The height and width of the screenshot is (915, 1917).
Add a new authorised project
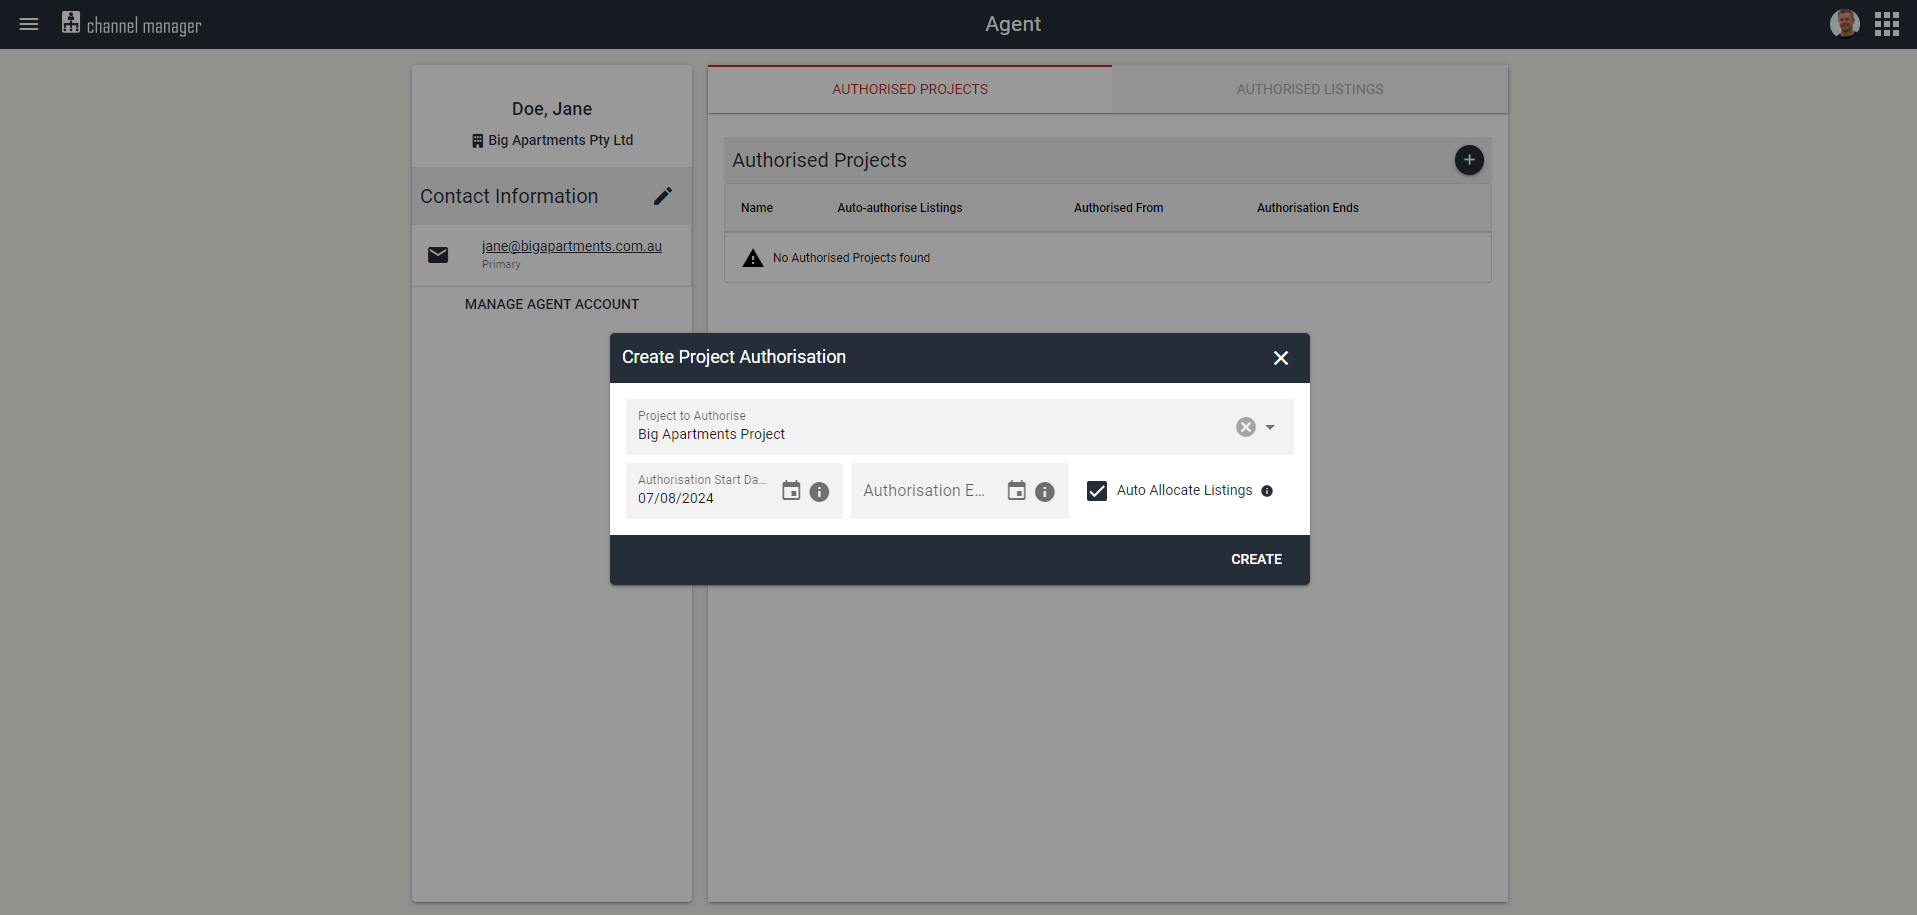pos(1469,160)
